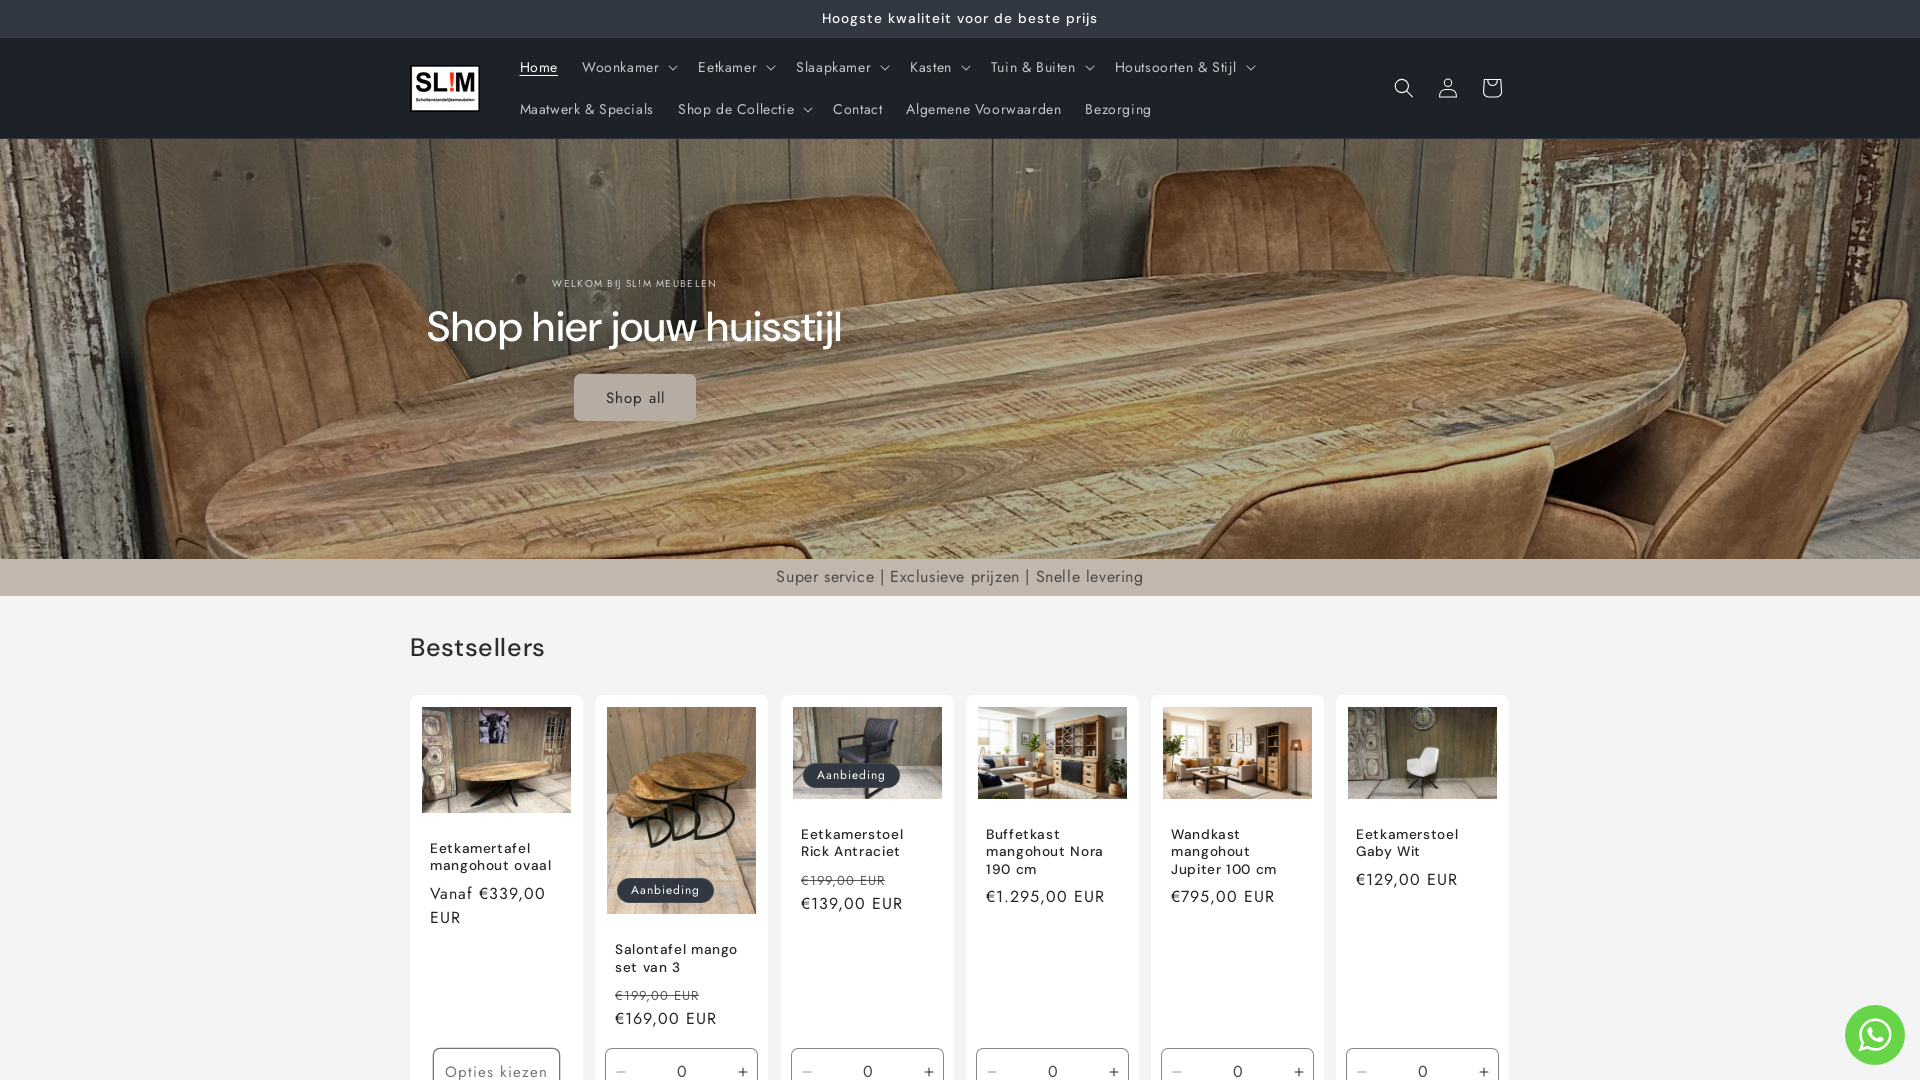1920x1080 pixels.
Task: Expand the Houtsoorten & Stijl dropdown
Action: tap(1184, 67)
